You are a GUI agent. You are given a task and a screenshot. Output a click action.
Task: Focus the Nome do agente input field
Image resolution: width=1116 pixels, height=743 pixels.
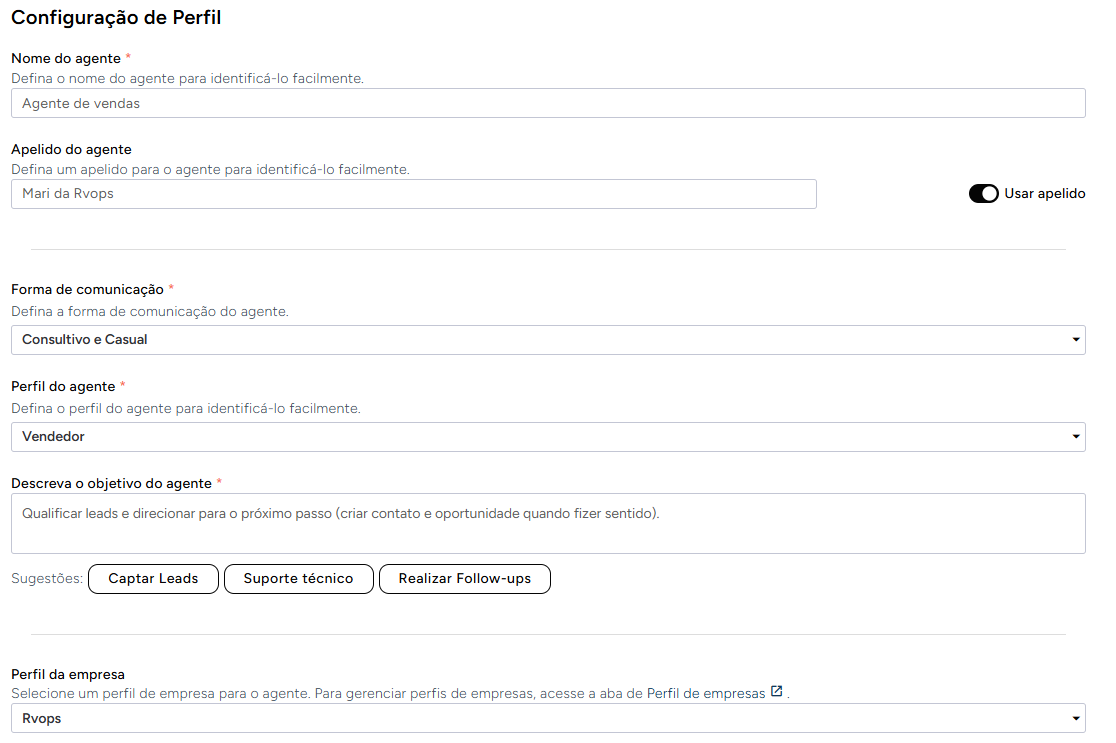click(548, 103)
